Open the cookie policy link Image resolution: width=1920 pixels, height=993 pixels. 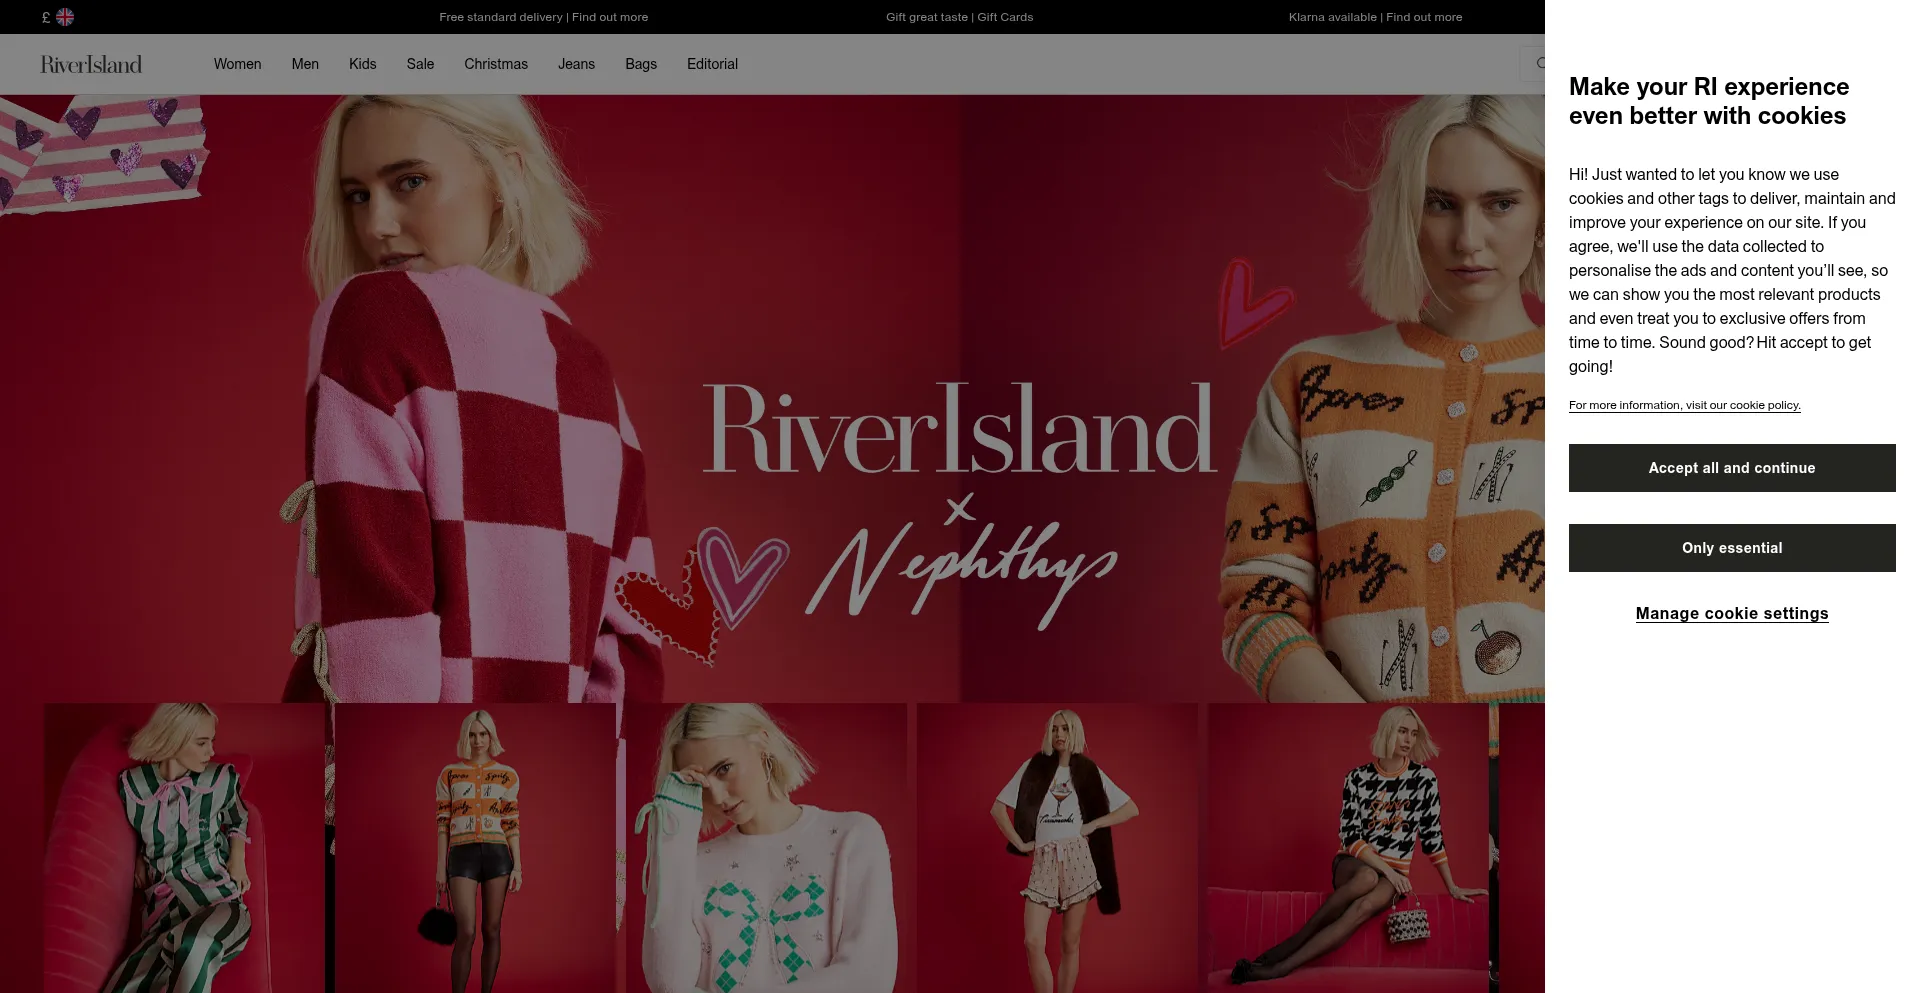click(1685, 405)
